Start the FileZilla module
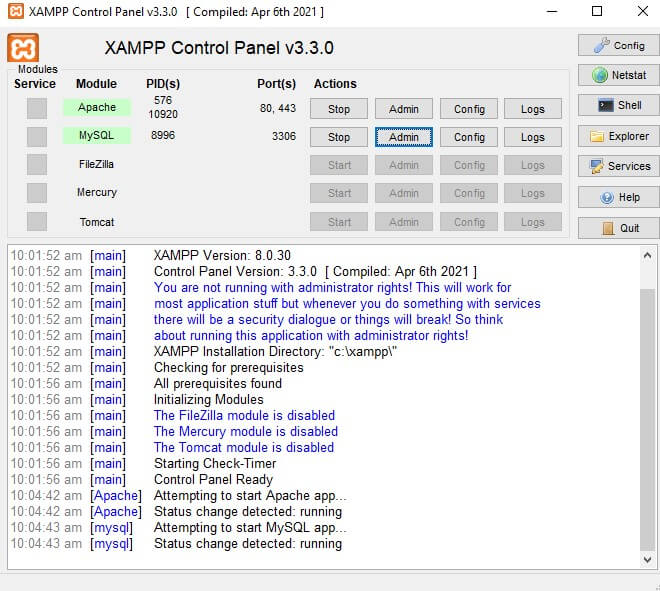This screenshot has height=591, width=660. [339, 165]
